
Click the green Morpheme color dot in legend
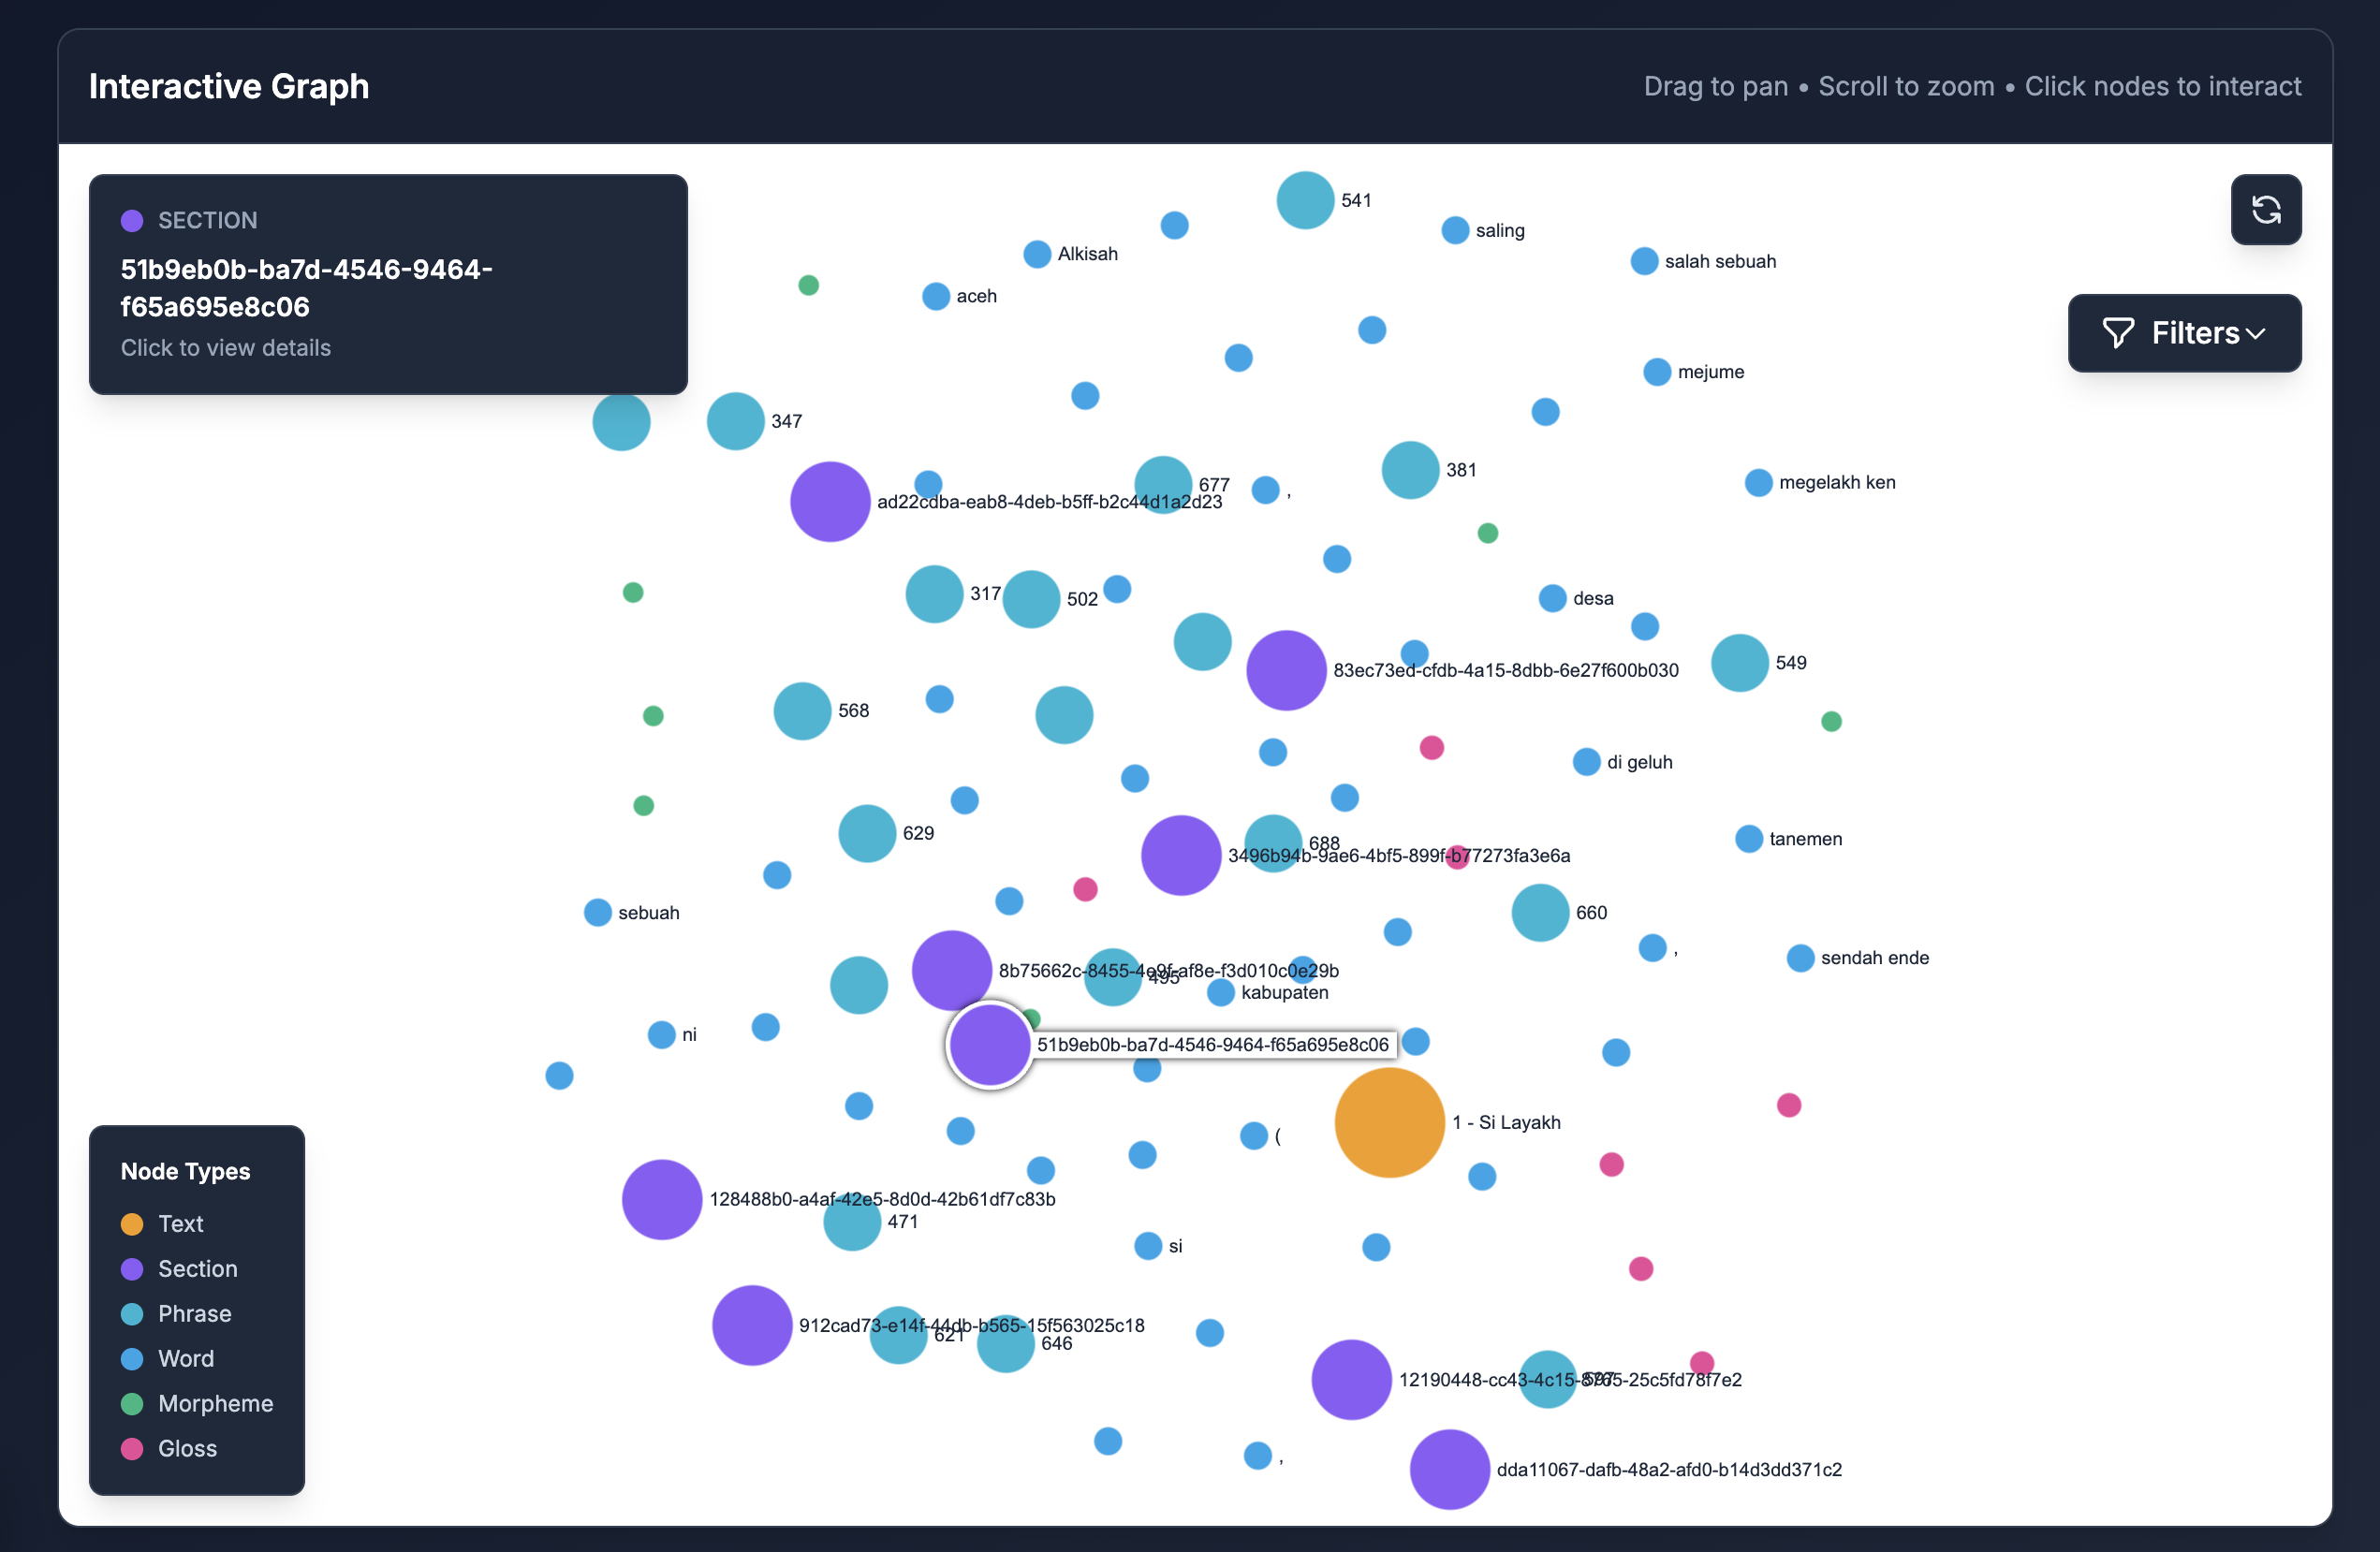131,1403
